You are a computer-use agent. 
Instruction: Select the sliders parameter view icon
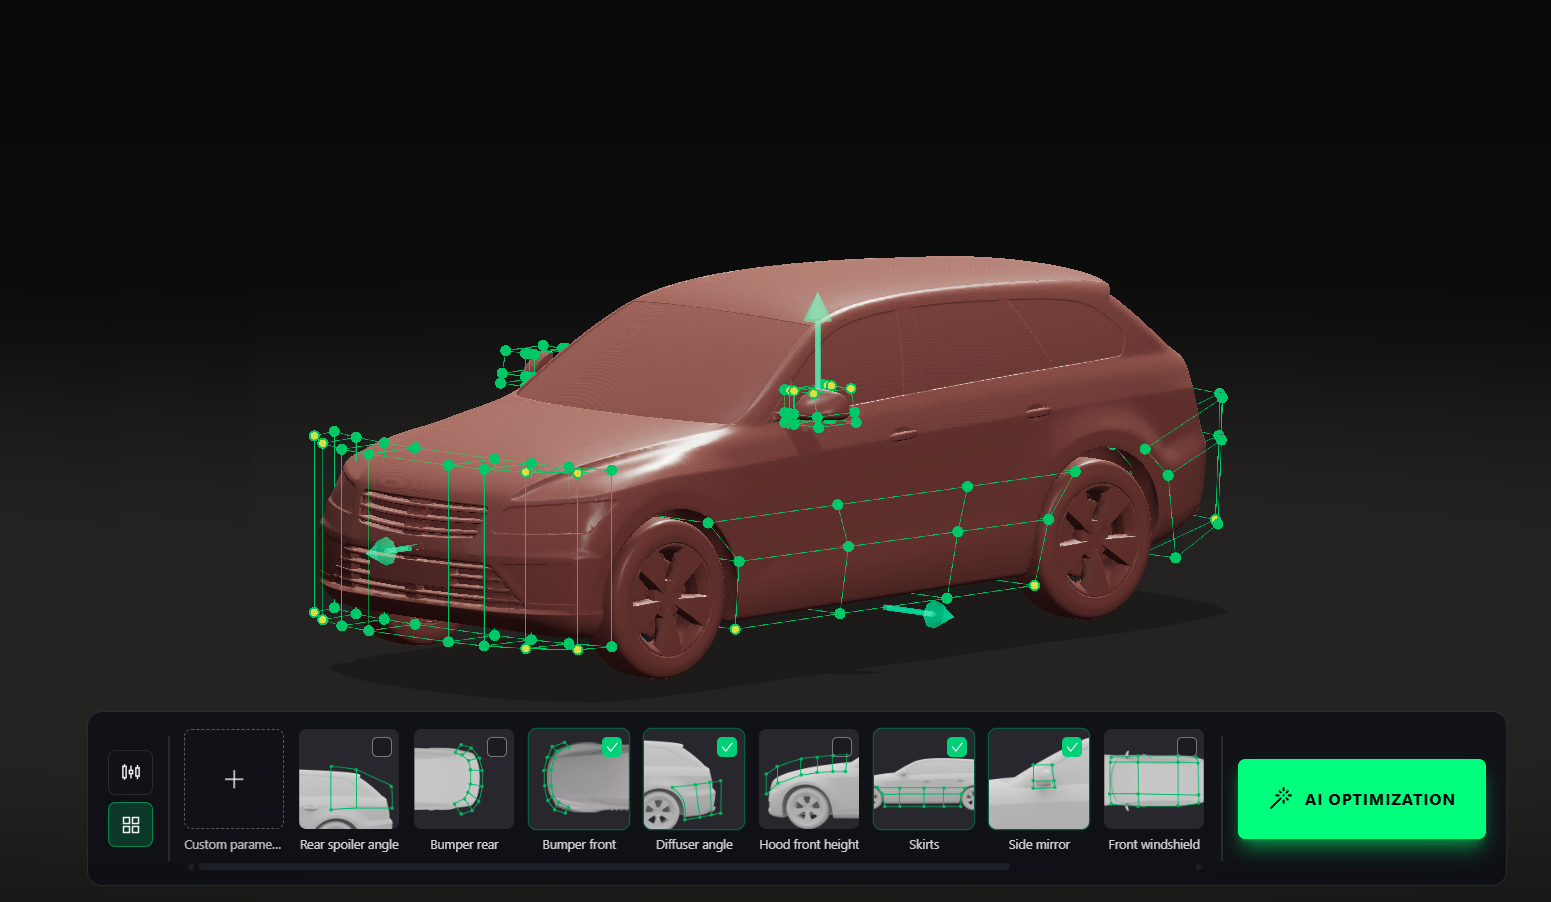(130, 772)
